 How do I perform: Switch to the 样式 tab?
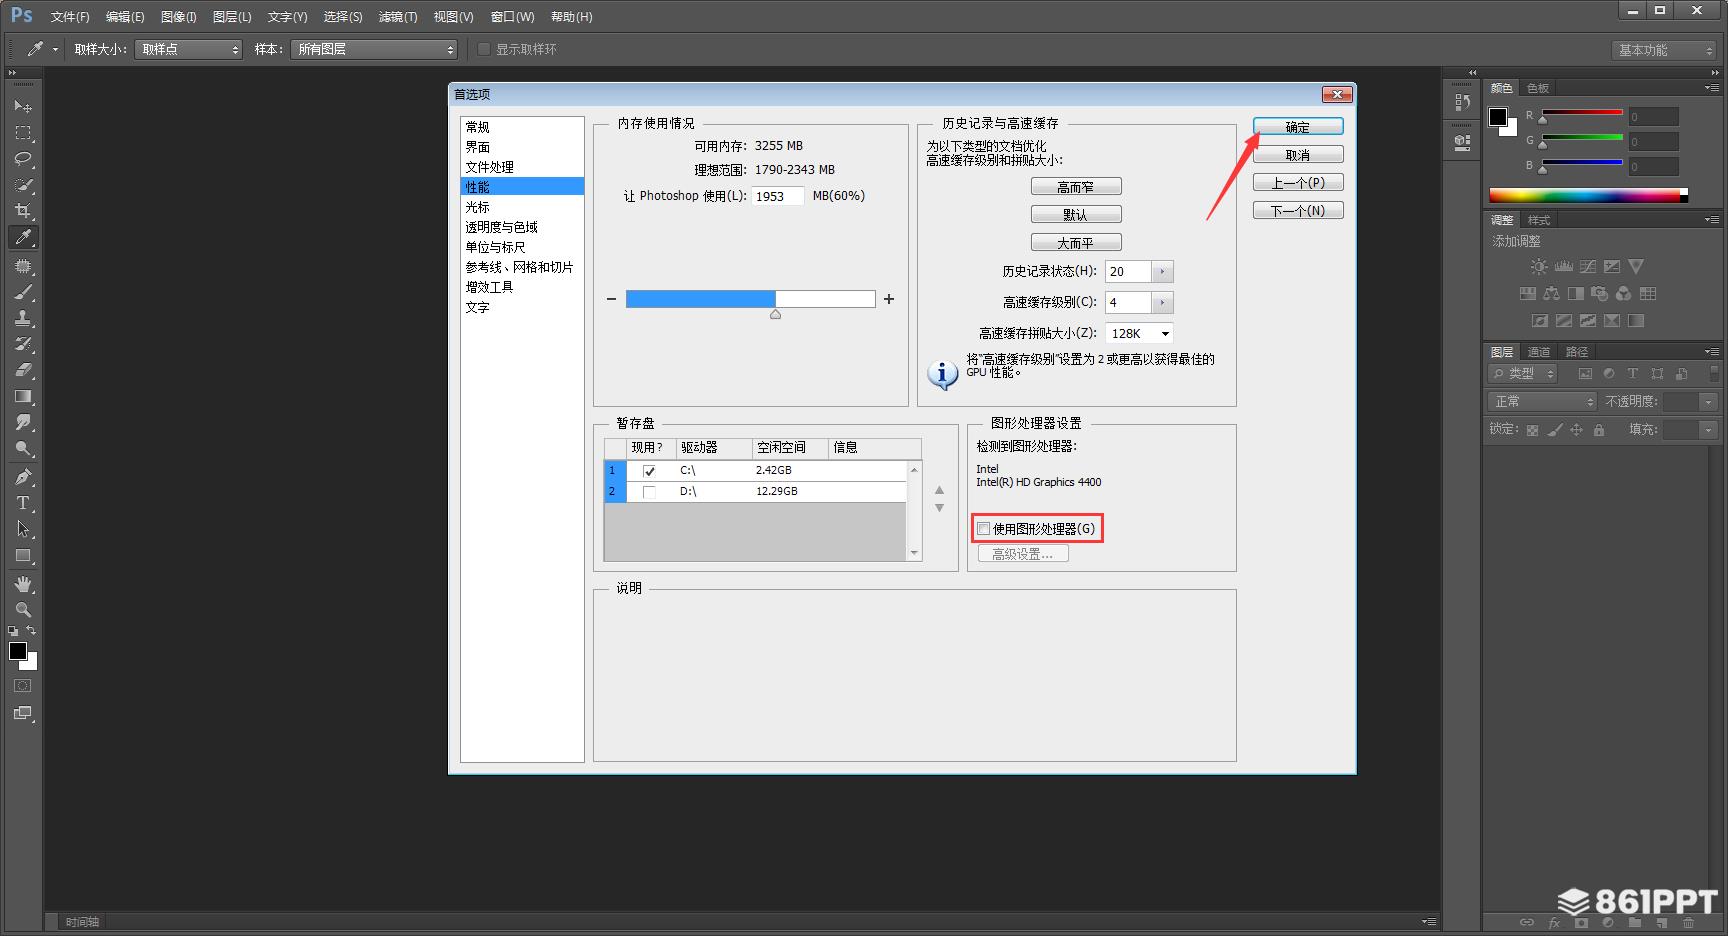pos(1538,220)
